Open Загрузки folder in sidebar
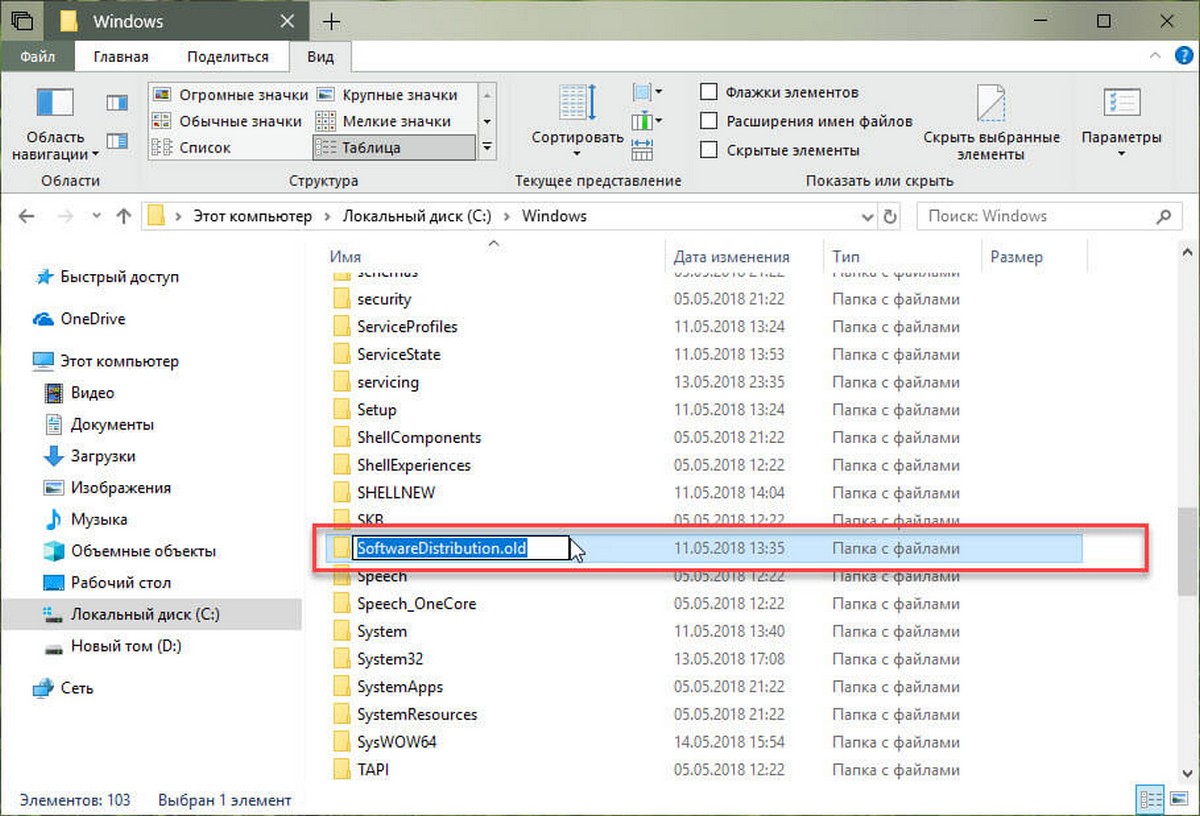The height and width of the screenshot is (816, 1200). coord(103,456)
